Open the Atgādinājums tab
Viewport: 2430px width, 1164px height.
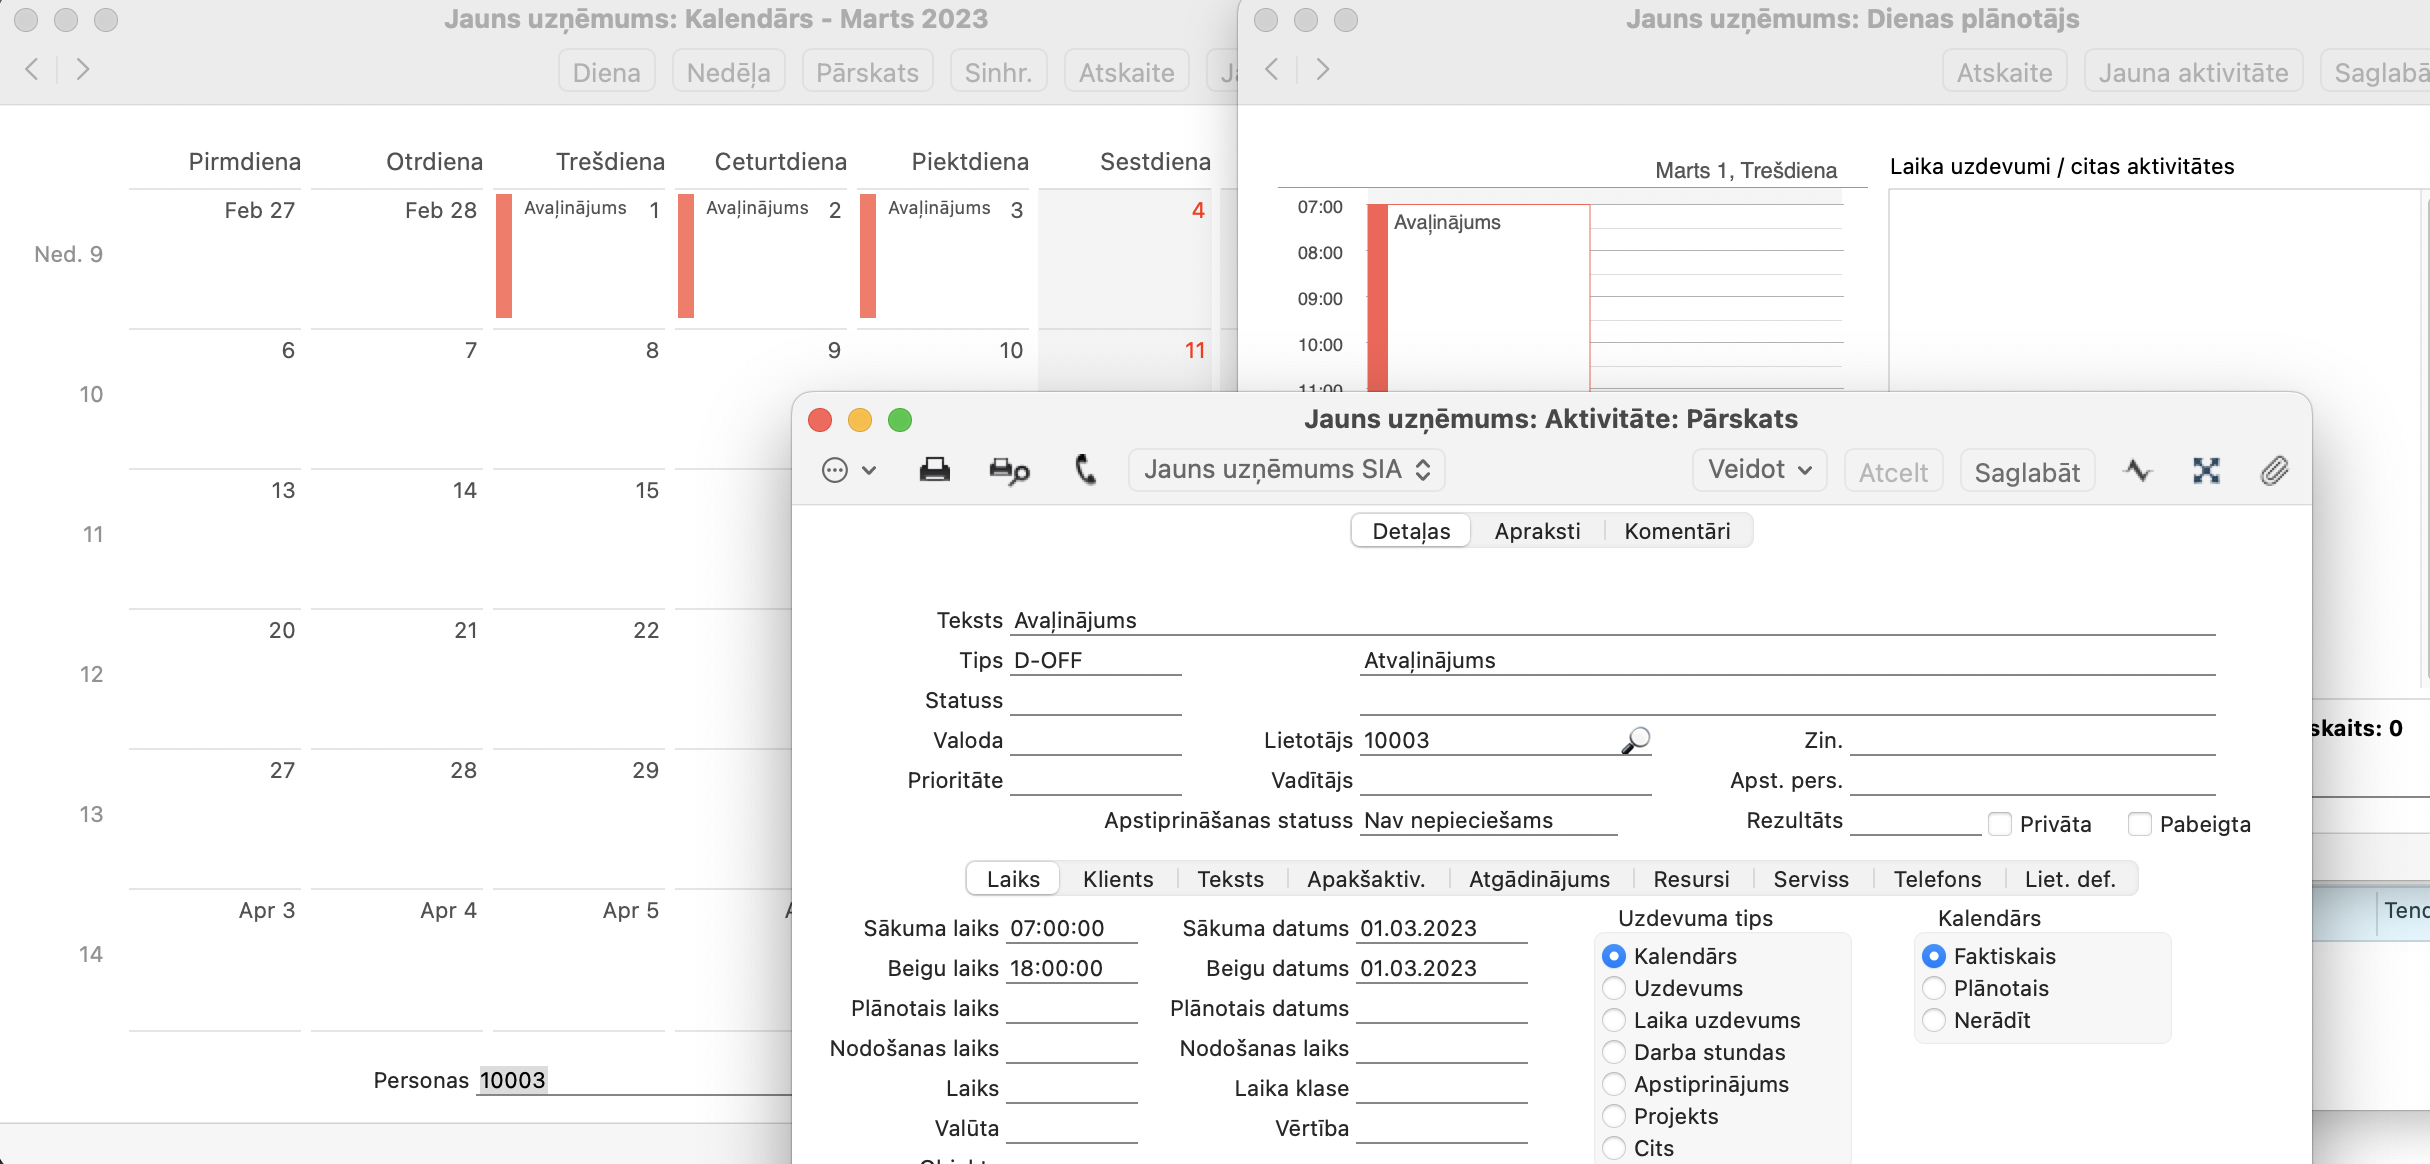(1539, 879)
